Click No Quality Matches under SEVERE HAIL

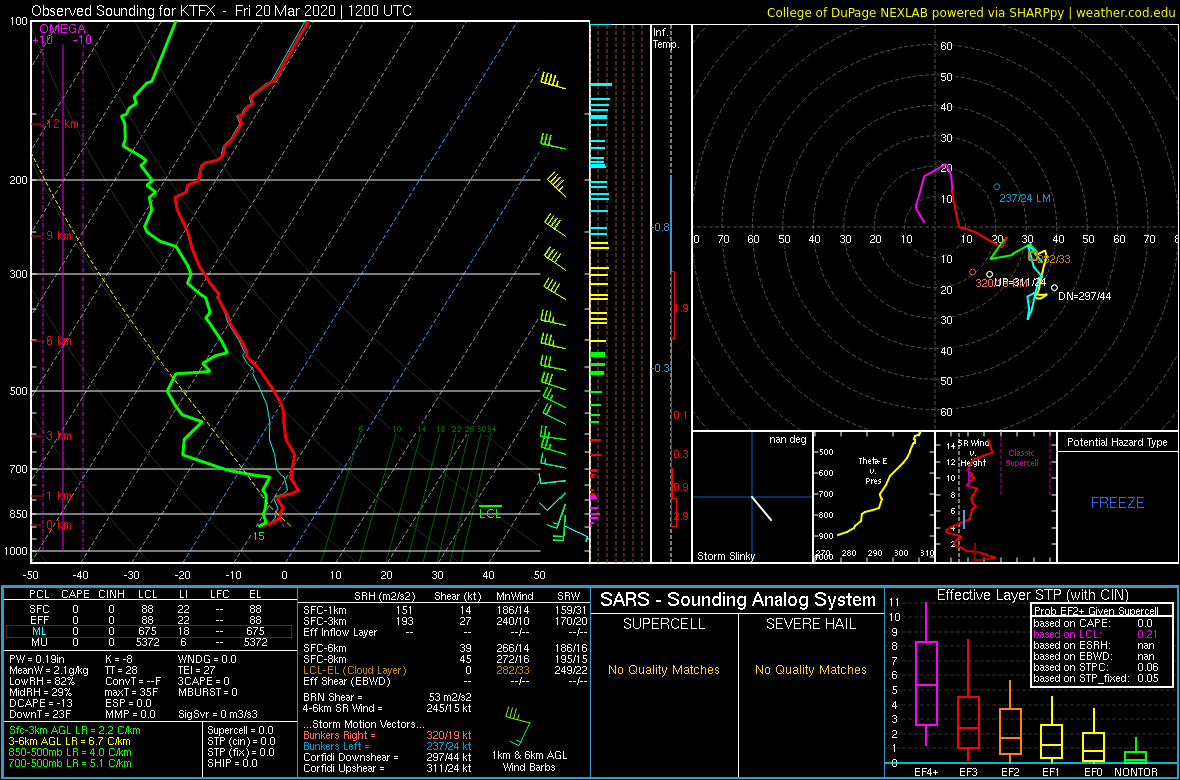tap(810, 670)
